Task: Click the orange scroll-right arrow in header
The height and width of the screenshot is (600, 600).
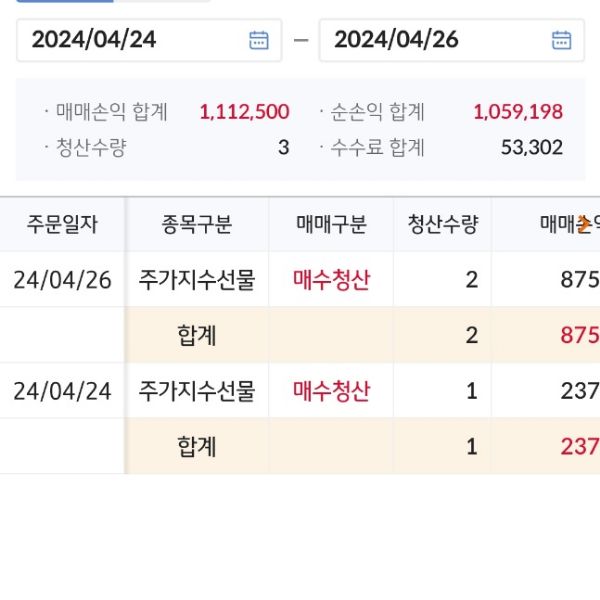Action: 585,225
